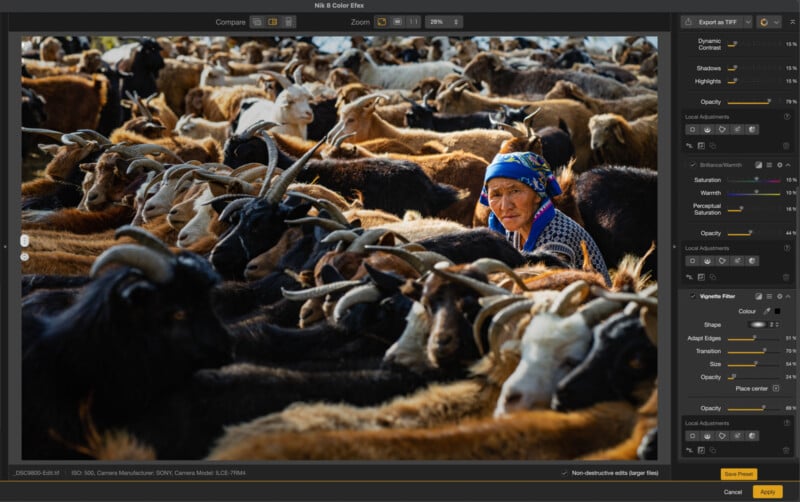The width and height of the screenshot is (800, 502).
Task: Uncheck the Brilliance/Warmth filter checkbox
Action: [x=692, y=165]
